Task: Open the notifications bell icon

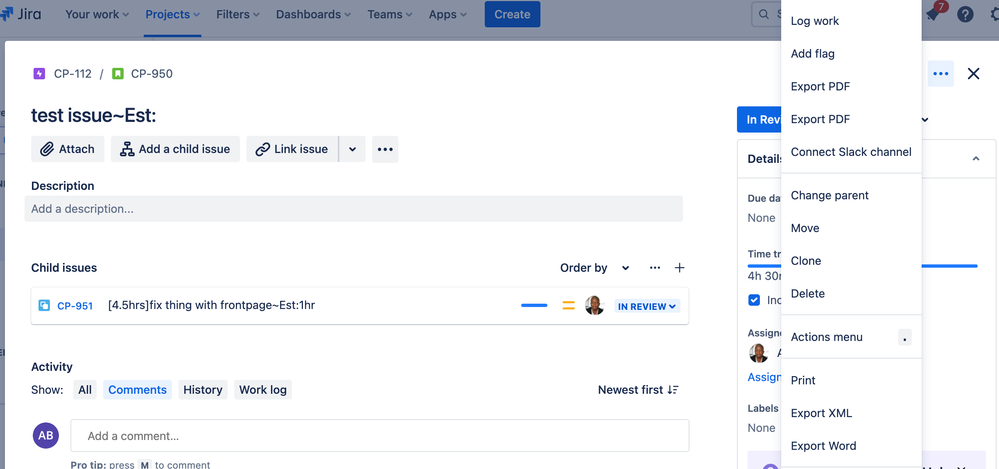Action: tap(934, 14)
